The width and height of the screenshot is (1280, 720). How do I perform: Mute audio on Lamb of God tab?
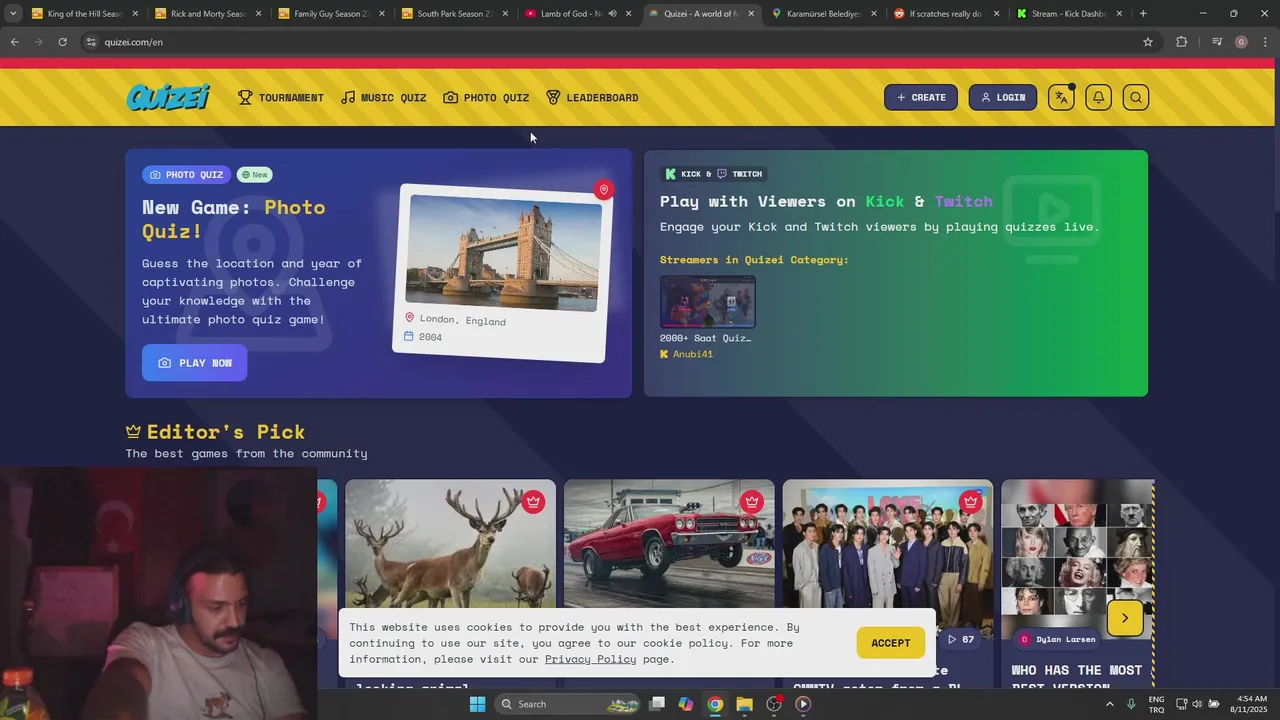click(612, 14)
